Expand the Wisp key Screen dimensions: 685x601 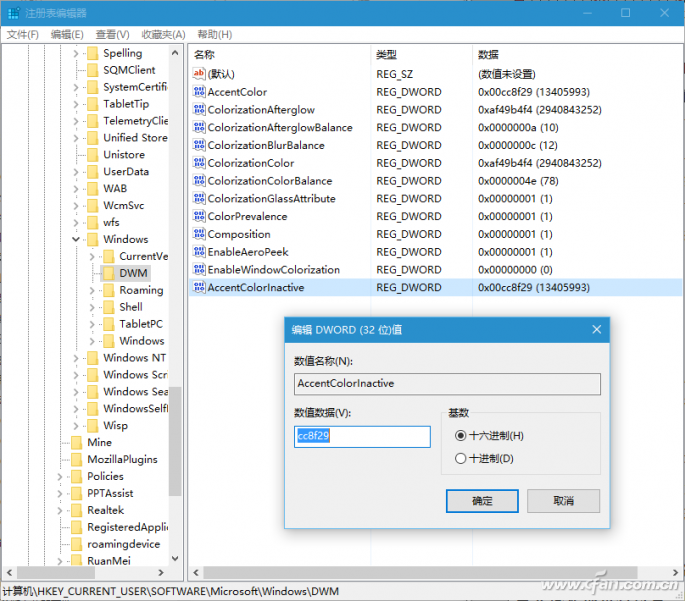(x=76, y=425)
